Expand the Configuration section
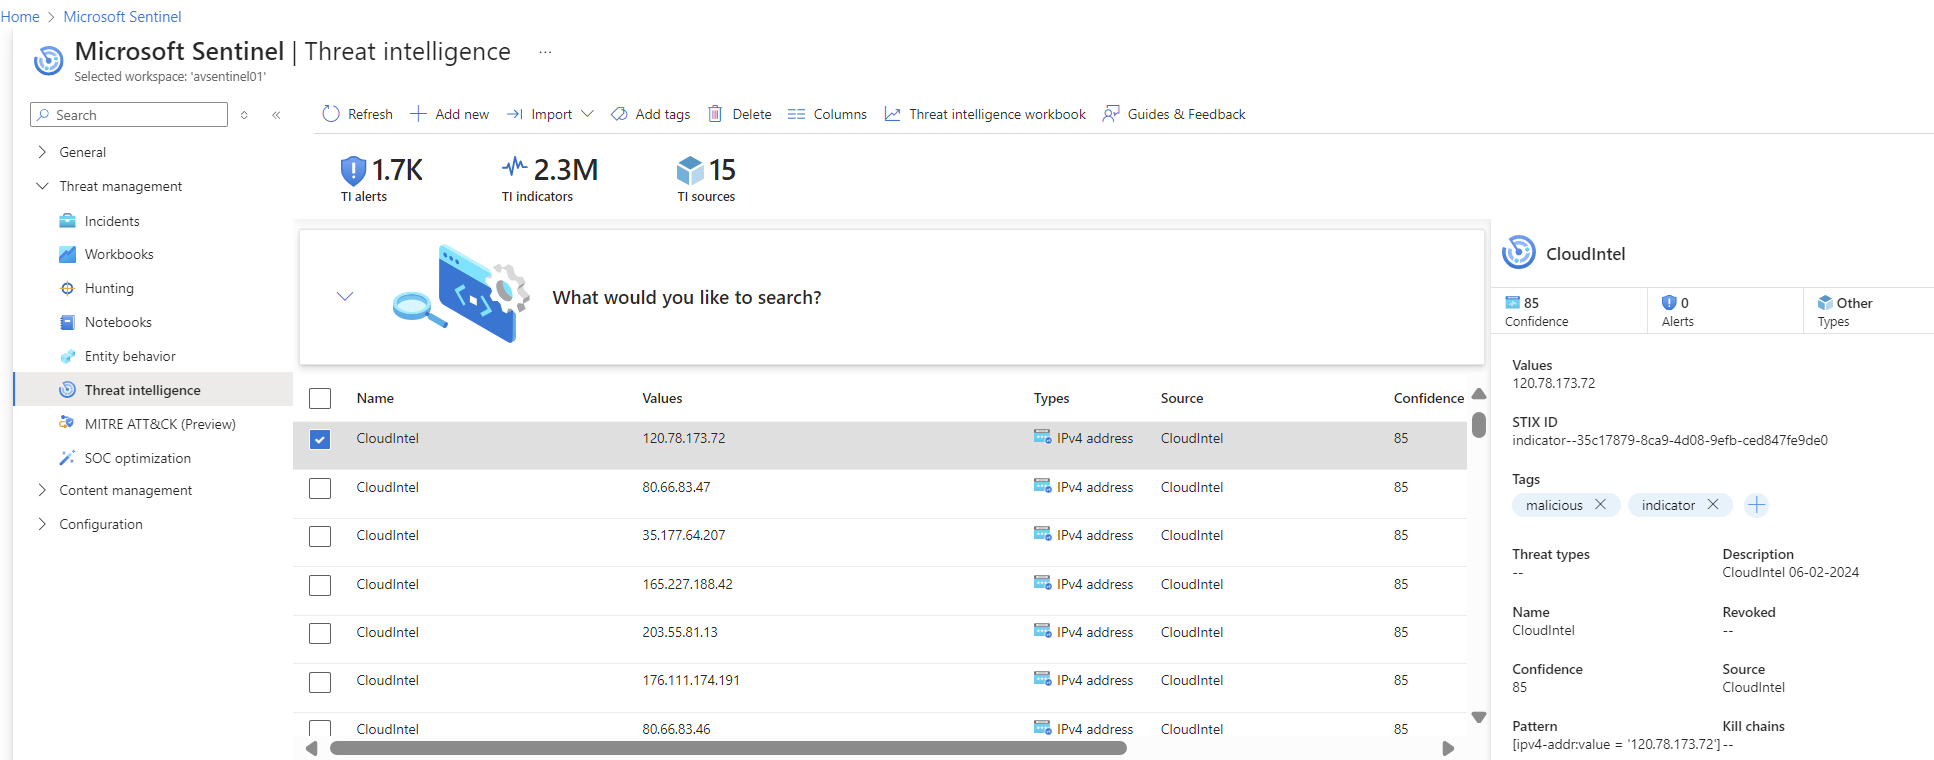 click(x=42, y=524)
